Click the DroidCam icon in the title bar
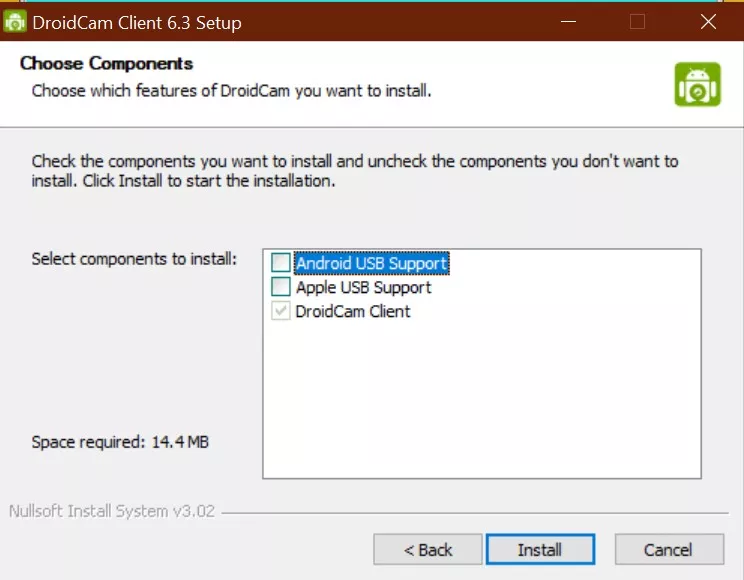744x580 pixels. pos(15,21)
